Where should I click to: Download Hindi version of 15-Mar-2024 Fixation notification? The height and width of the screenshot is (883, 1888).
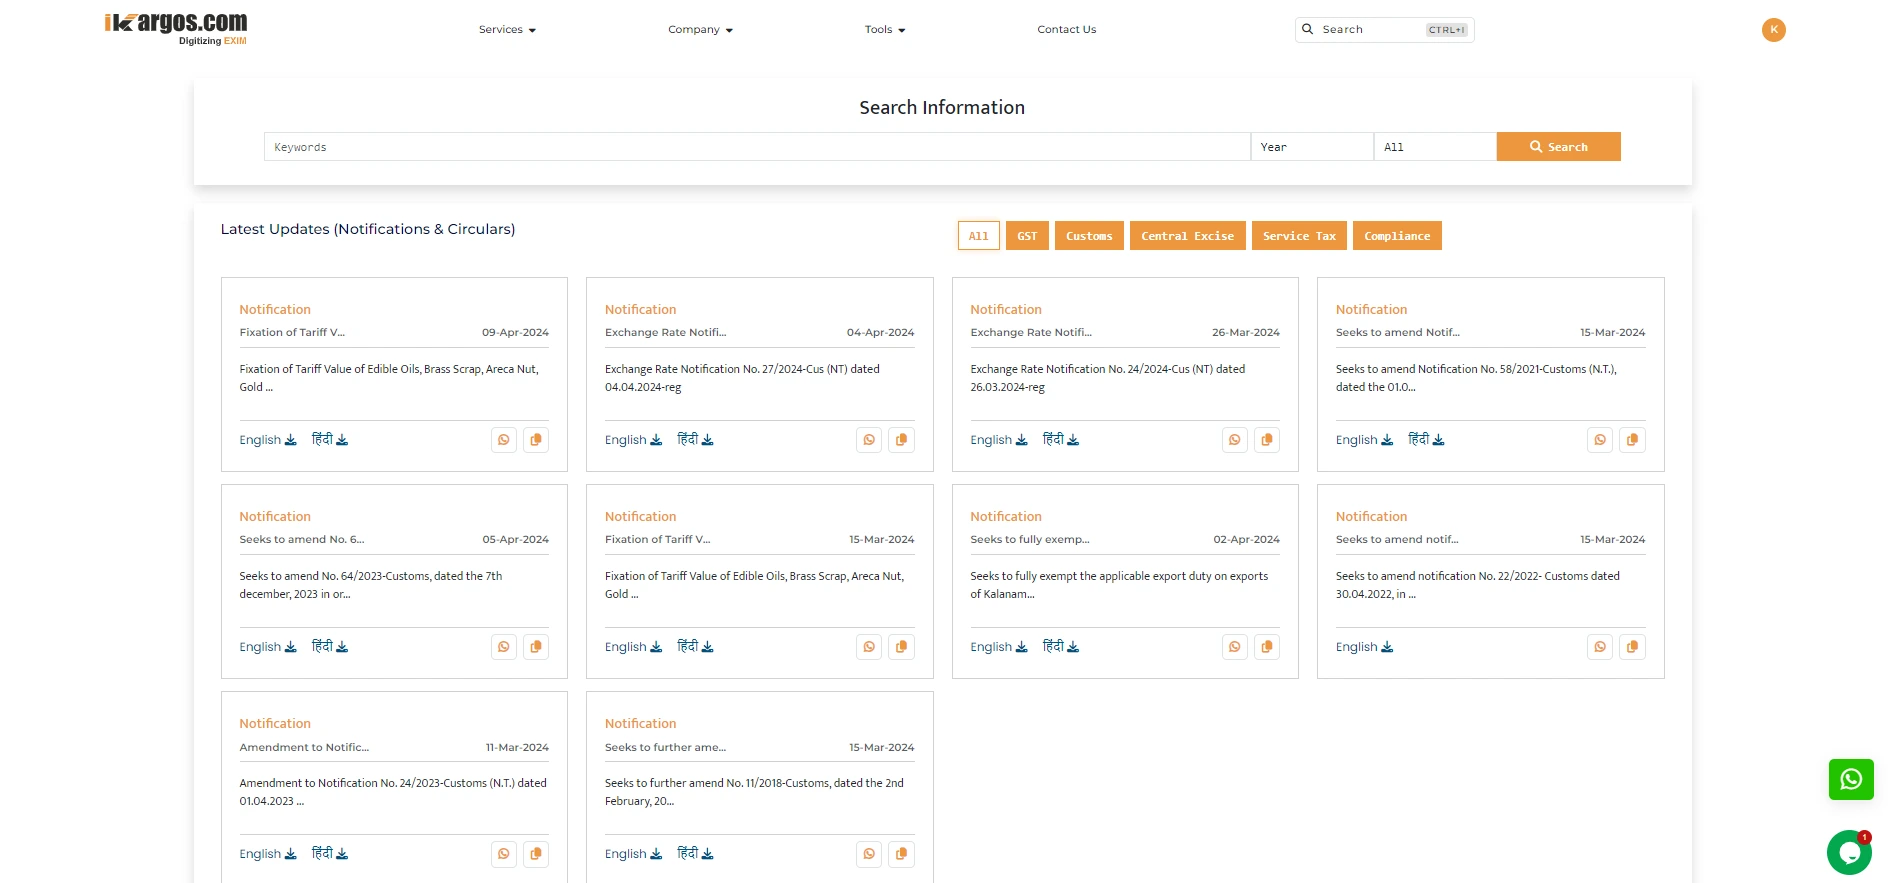(x=695, y=647)
